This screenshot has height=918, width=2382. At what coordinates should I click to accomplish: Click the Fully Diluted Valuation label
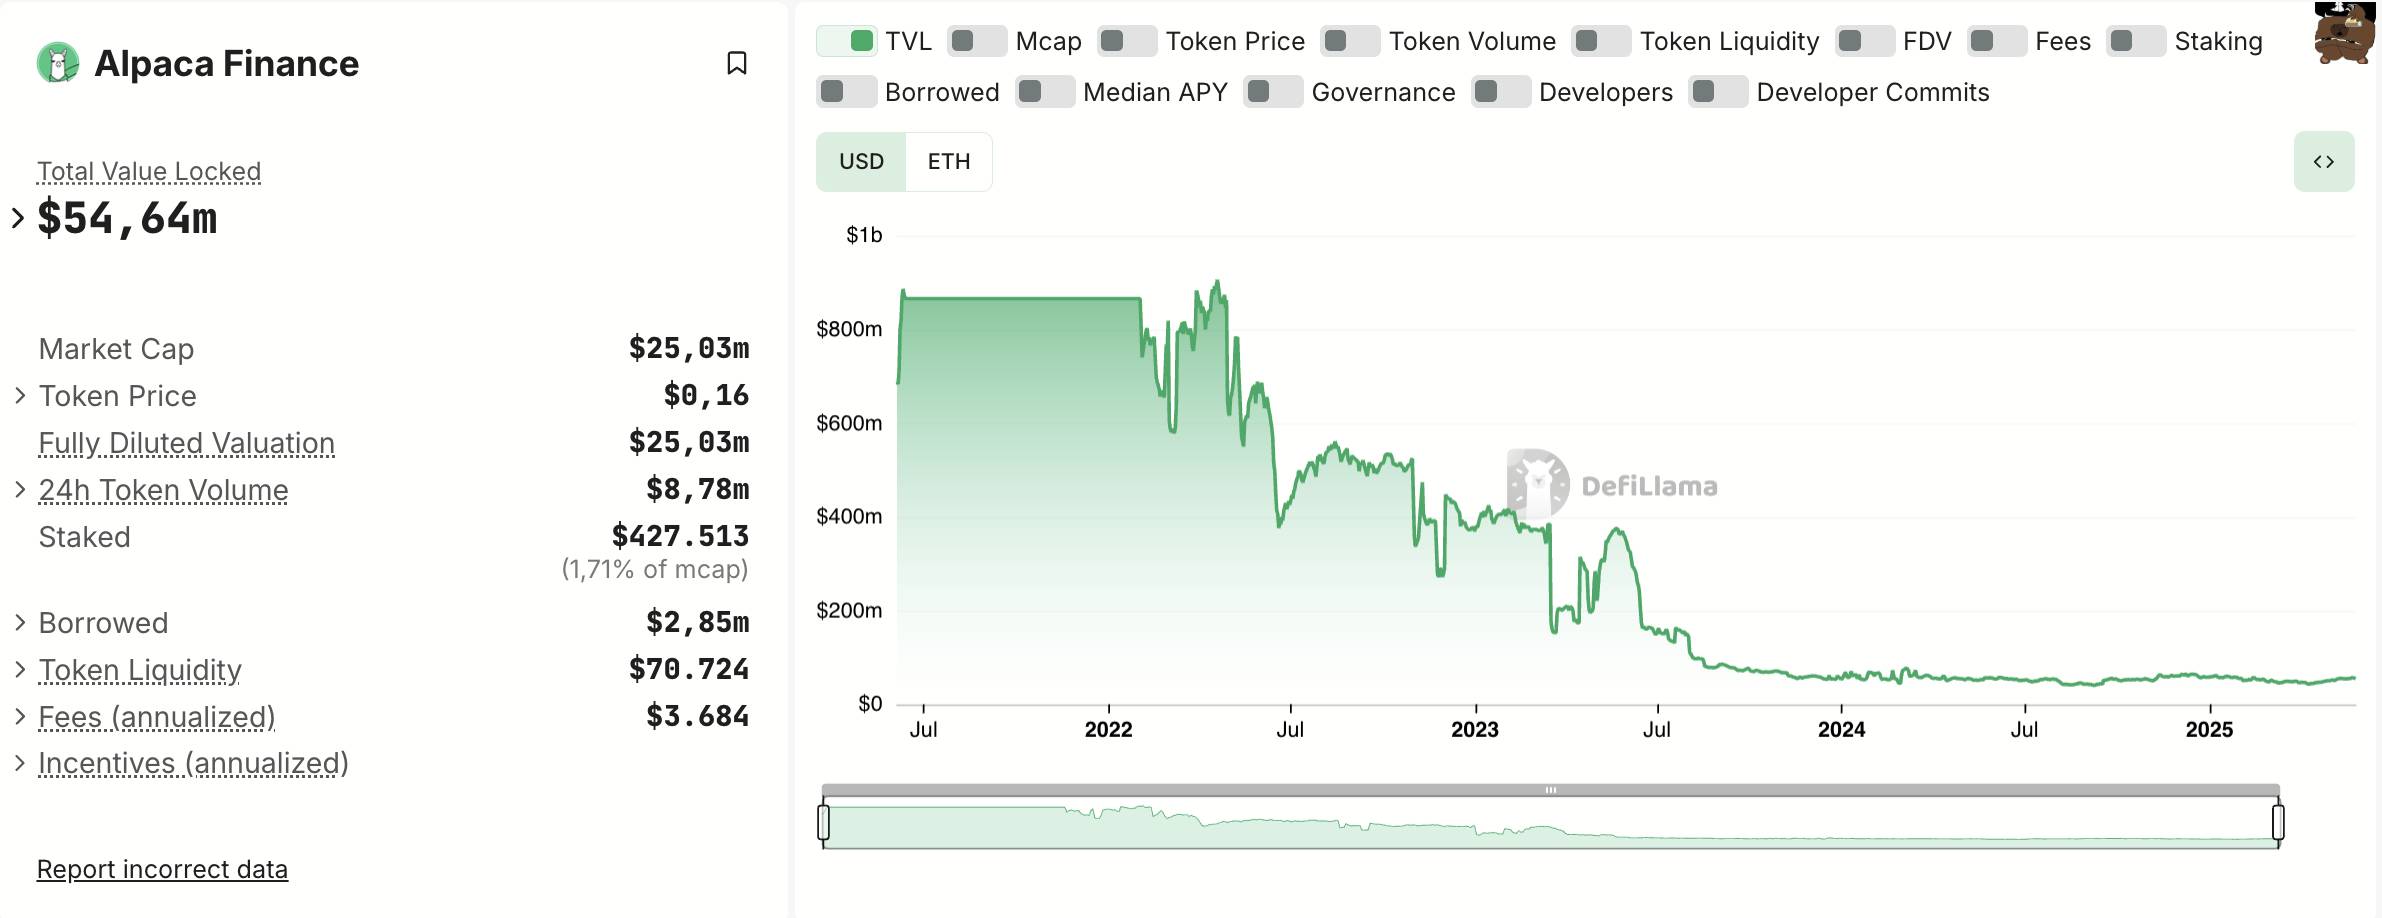(x=186, y=443)
